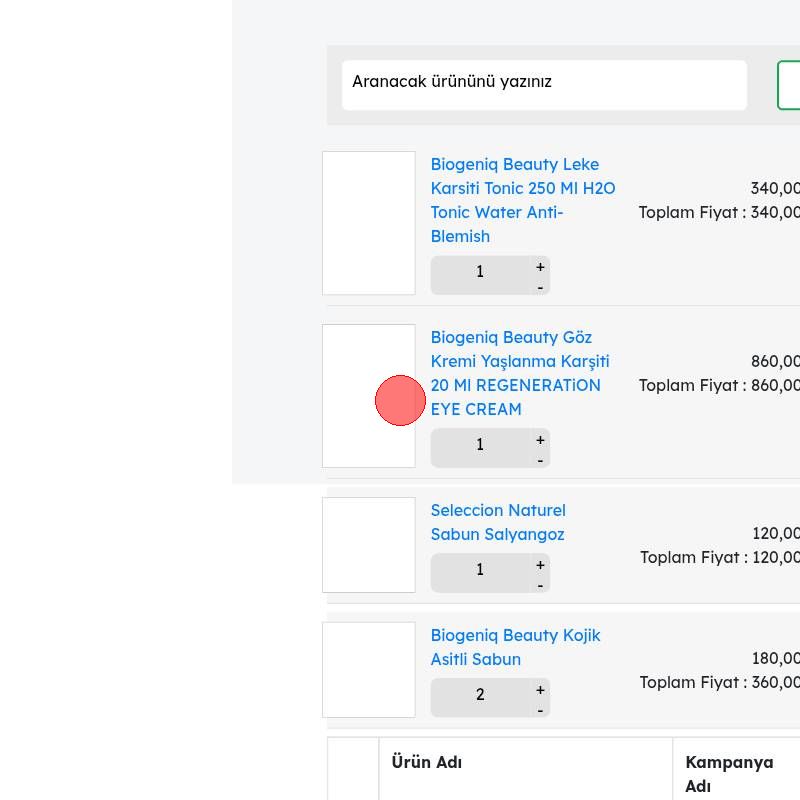
Task: Open Biogeniq Beauty Göz Kremi product link
Action: tap(520, 373)
